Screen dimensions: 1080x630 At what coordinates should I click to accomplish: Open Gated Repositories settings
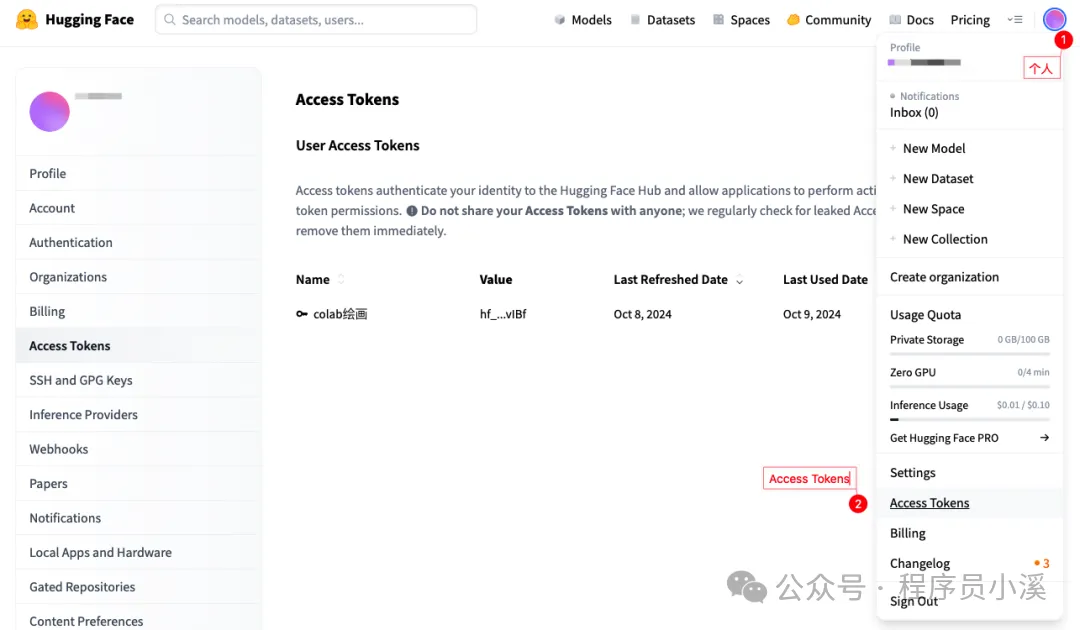tap(138, 587)
